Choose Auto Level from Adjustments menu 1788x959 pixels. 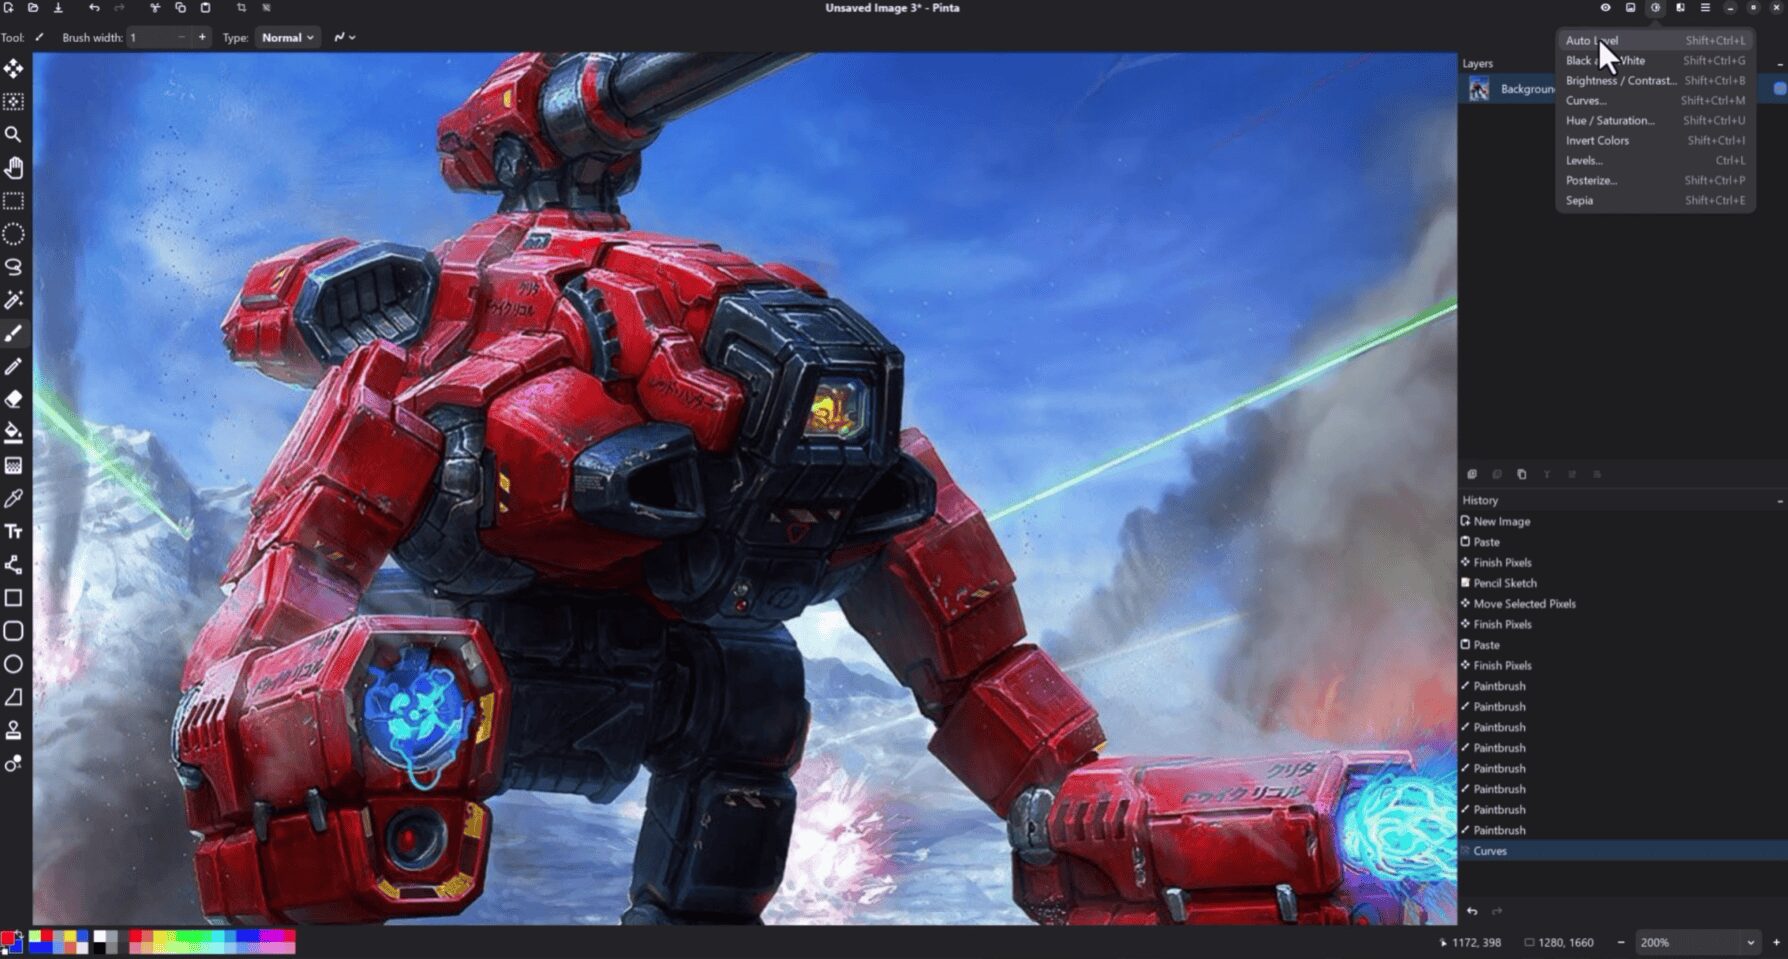(x=1655, y=41)
